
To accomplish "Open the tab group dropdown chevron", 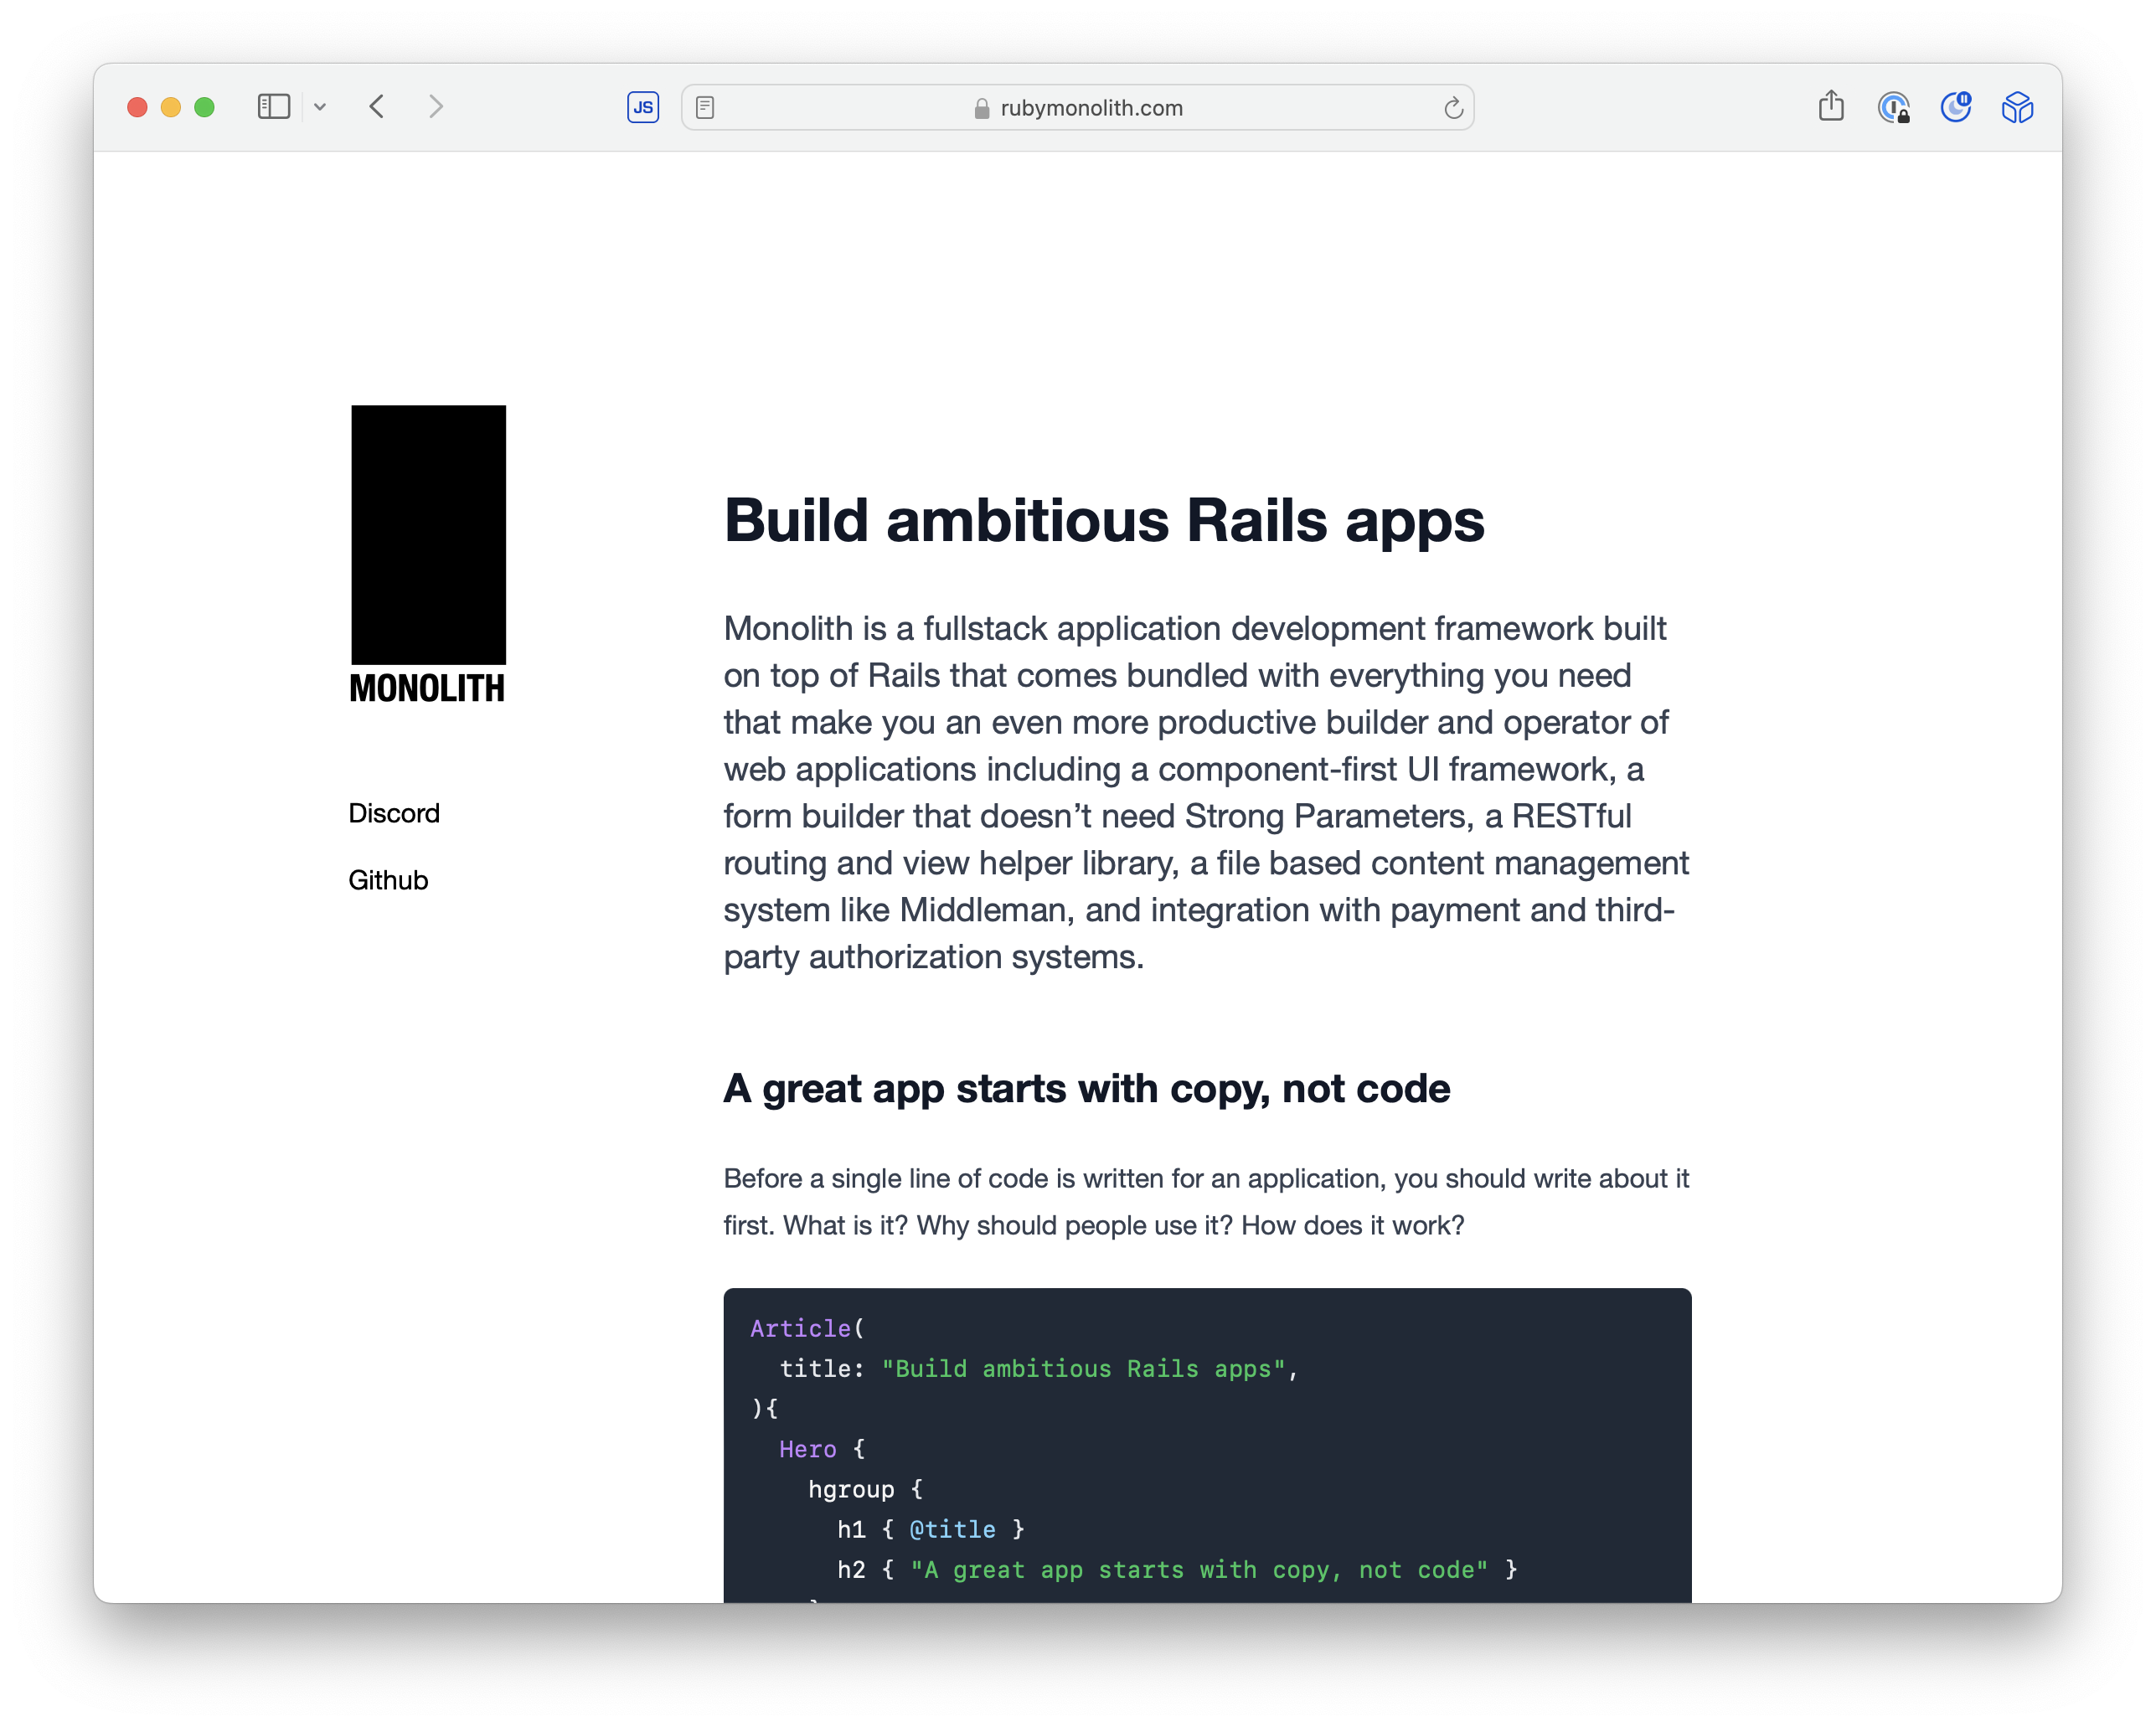I will point(320,107).
